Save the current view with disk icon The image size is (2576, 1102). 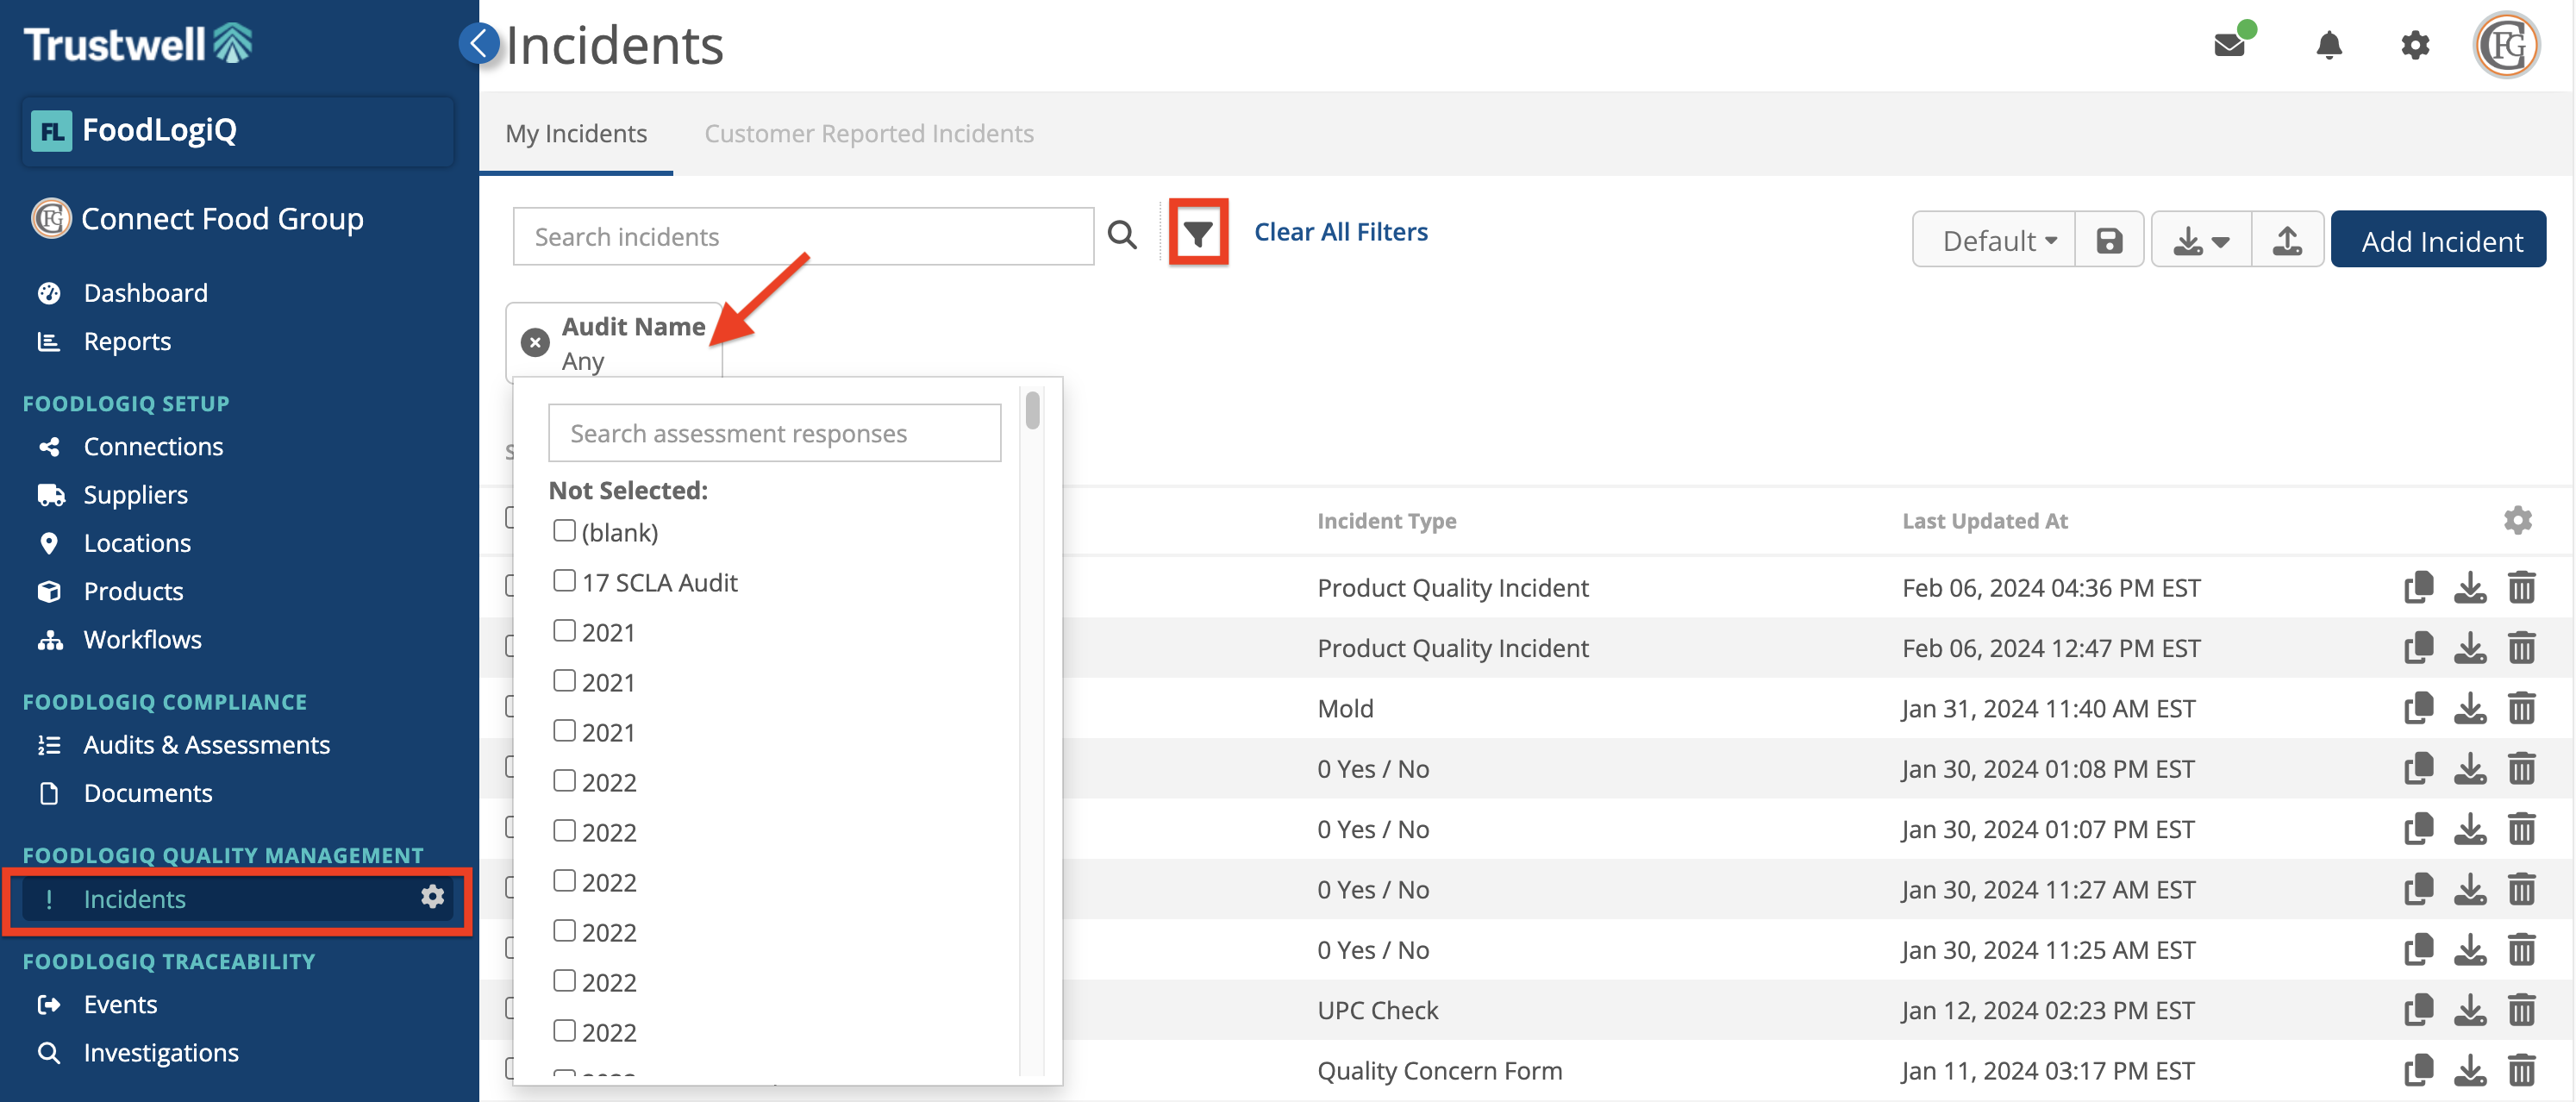(2109, 240)
